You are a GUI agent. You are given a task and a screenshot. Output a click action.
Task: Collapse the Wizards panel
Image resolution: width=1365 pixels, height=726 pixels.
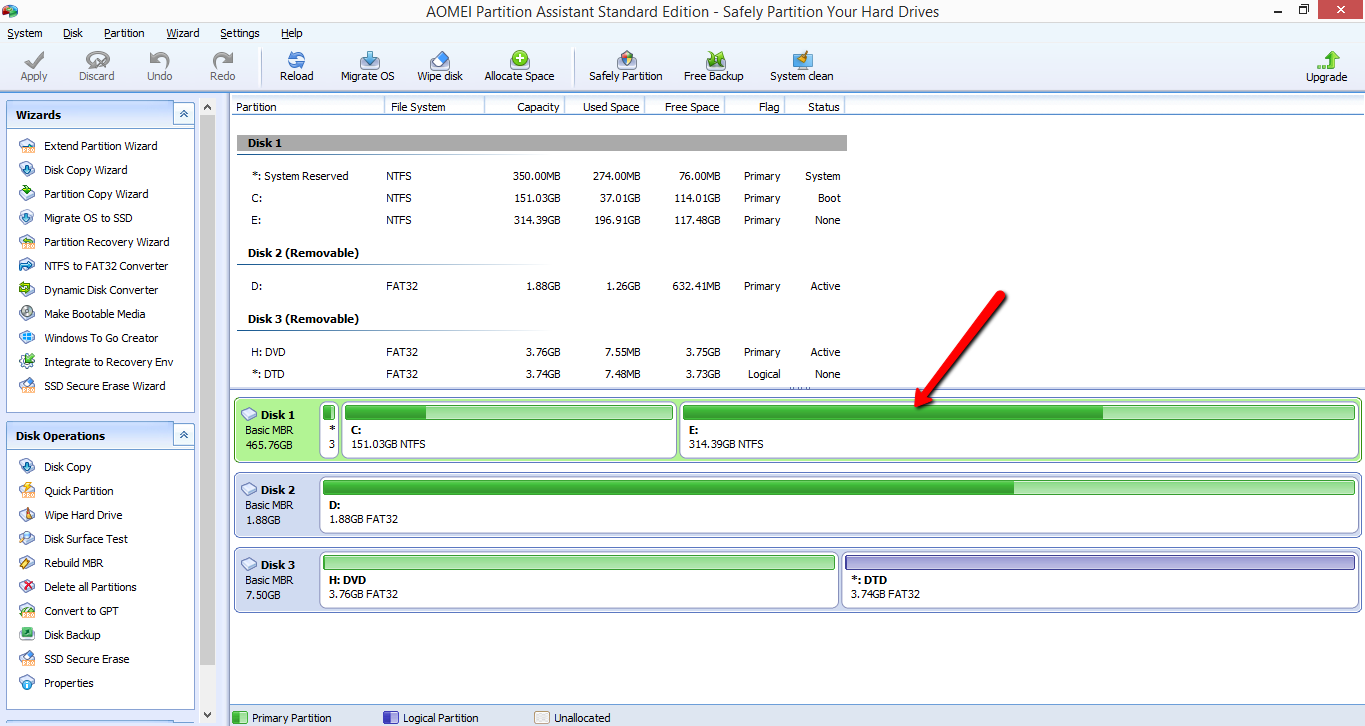183,114
